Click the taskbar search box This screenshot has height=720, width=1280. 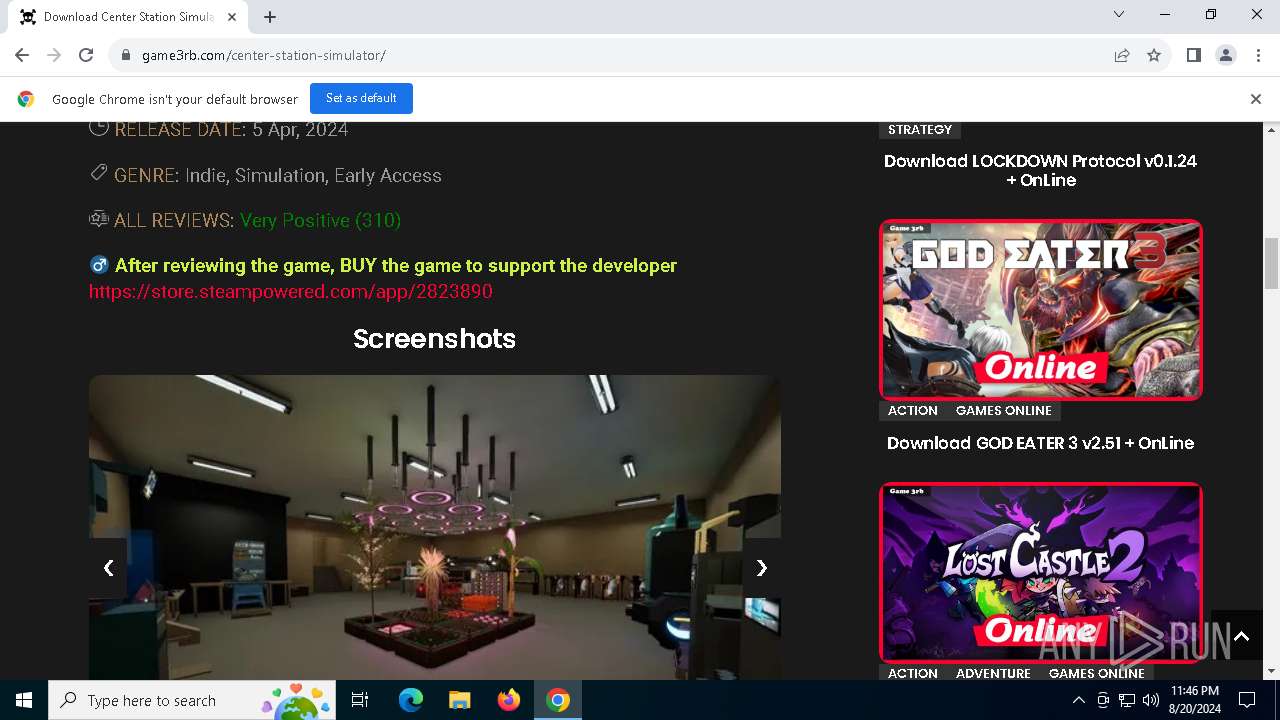coord(193,700)
